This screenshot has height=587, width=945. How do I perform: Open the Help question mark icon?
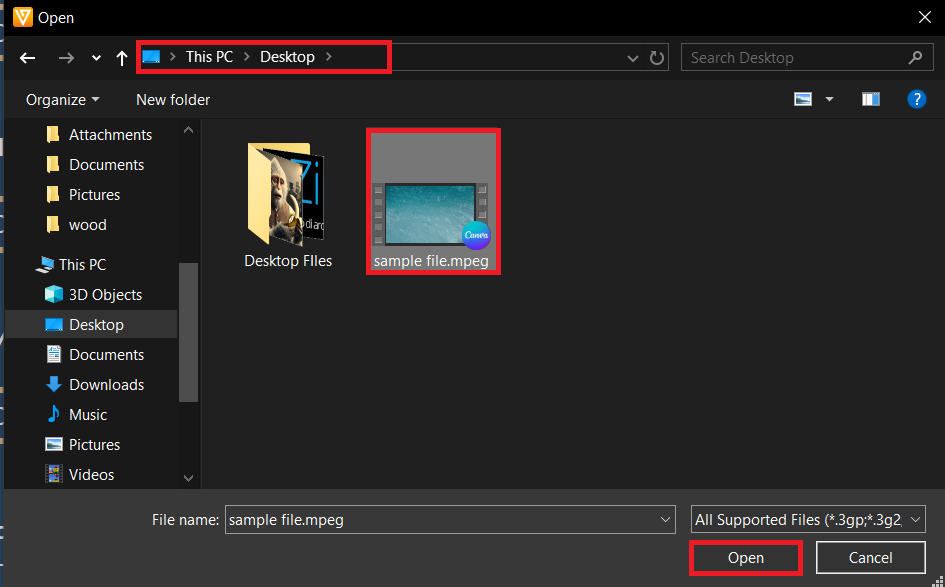(917, 99)
